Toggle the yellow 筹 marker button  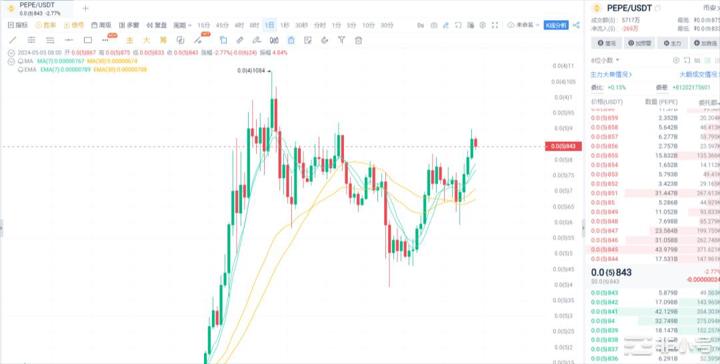point(163,40)
